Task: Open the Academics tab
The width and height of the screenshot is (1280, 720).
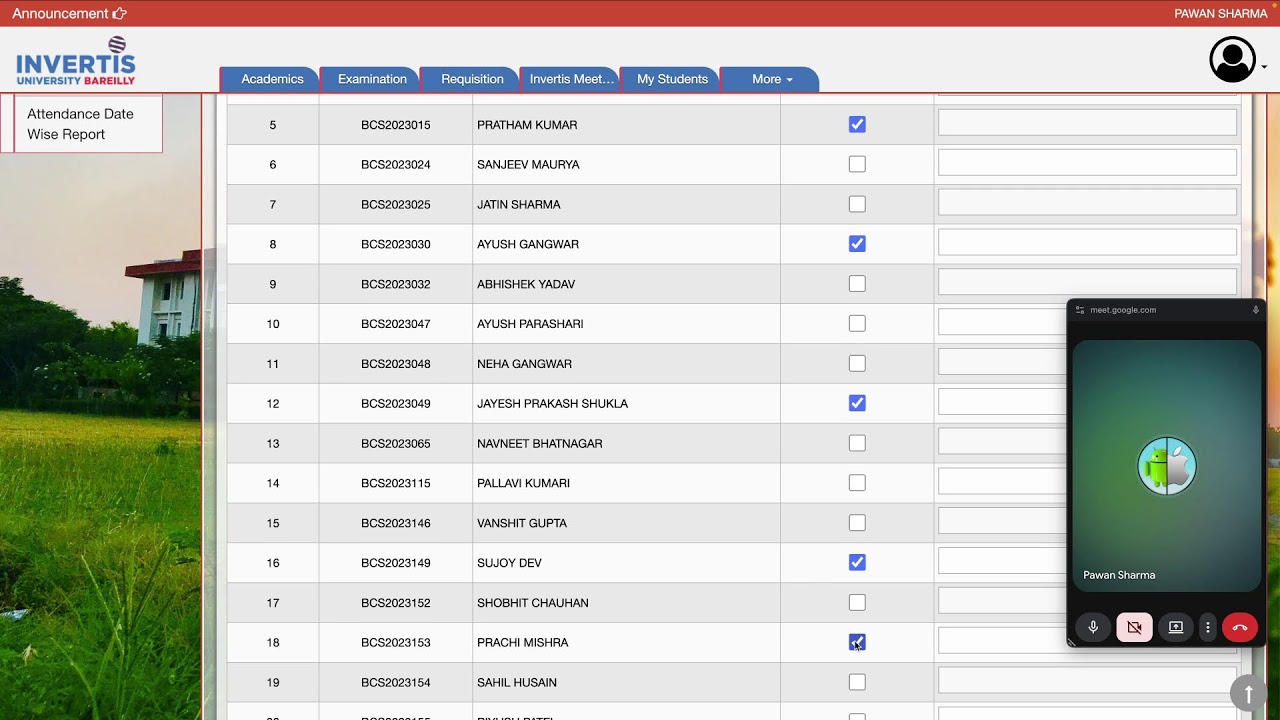Action: [x=272, y=79]
